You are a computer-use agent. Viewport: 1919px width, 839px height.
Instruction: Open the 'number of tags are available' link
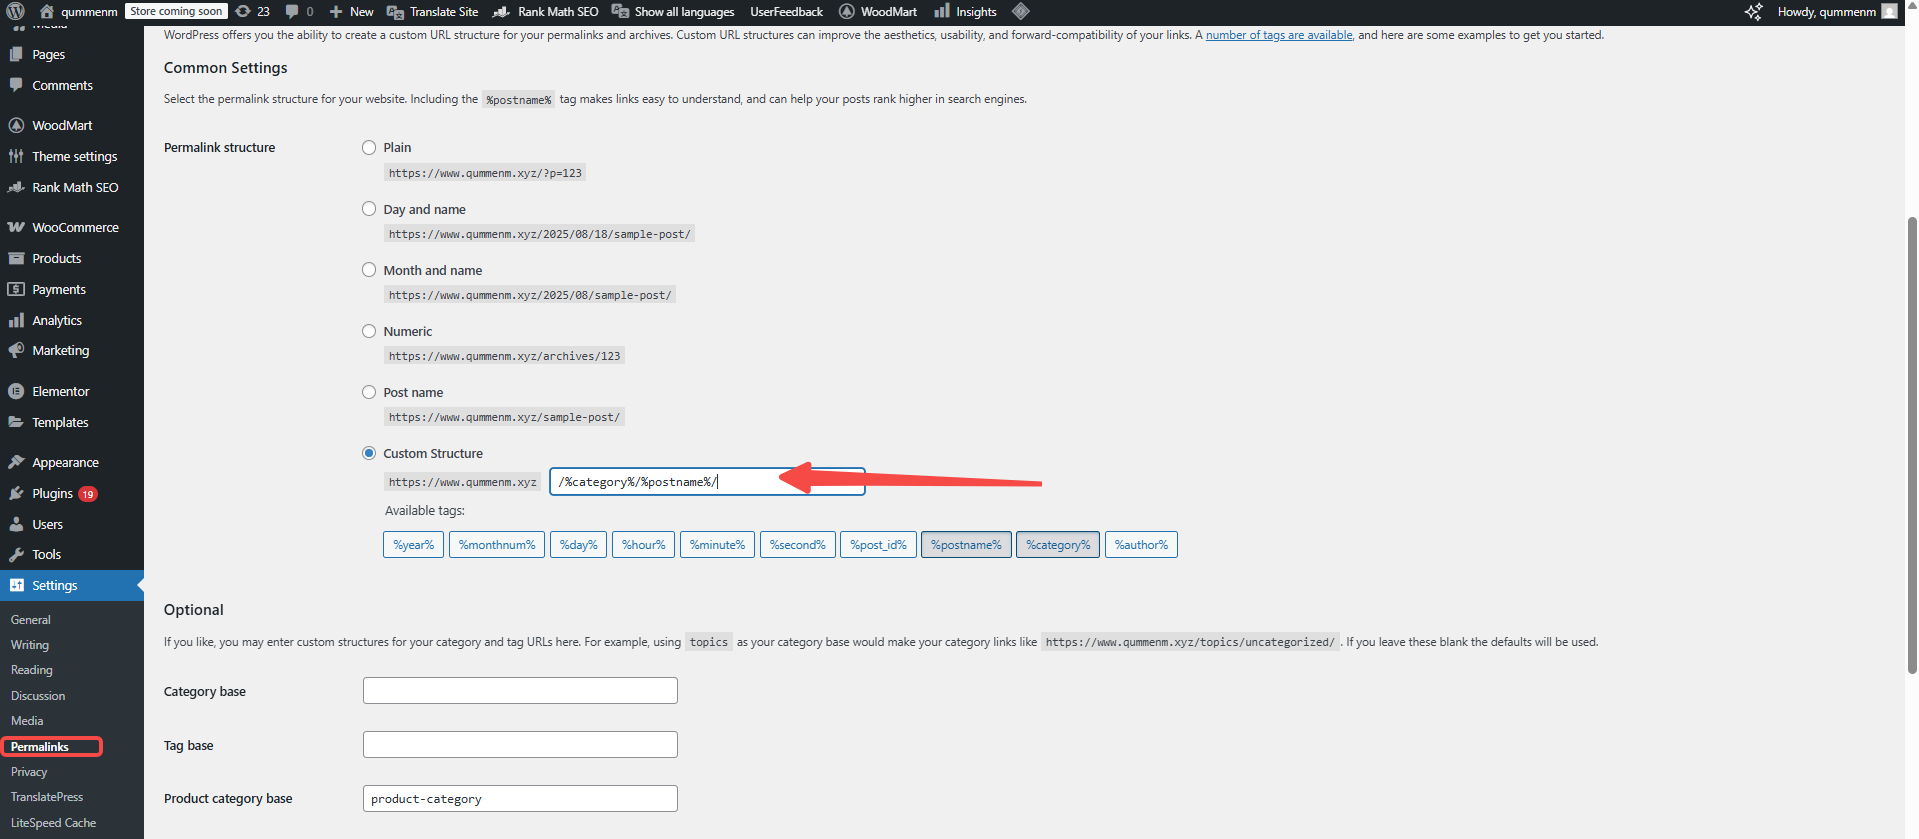click(1279, 35)
